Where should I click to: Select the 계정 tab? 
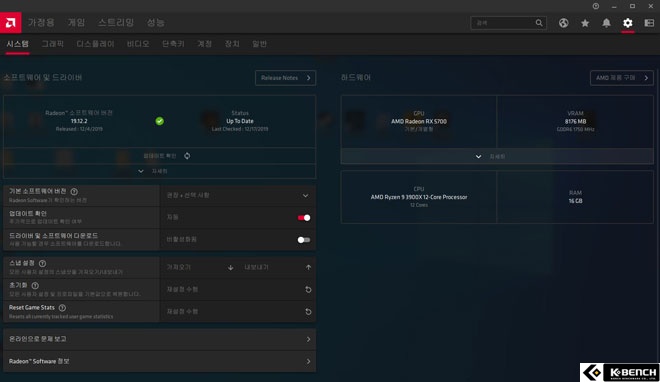pyautogui.click(x=205, y=44)
